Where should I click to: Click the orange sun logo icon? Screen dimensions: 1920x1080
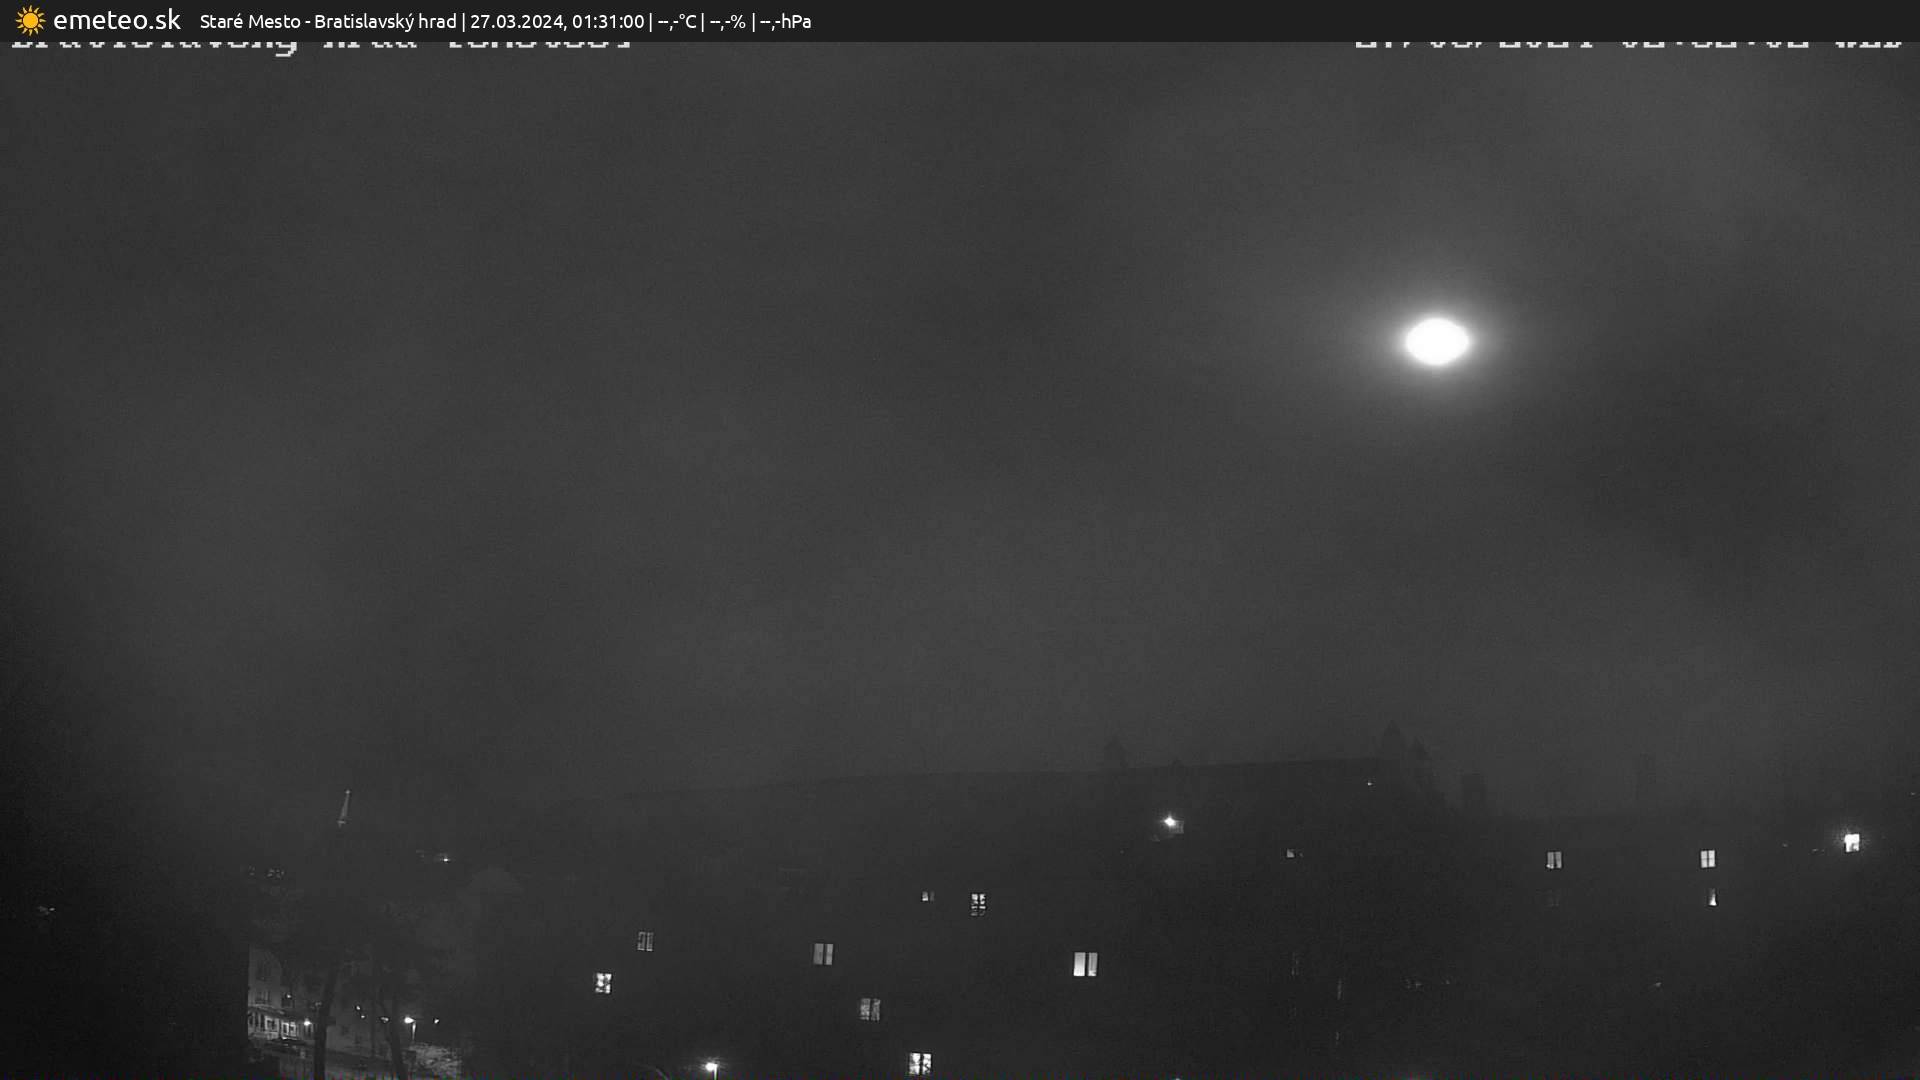tap(30, 20)
